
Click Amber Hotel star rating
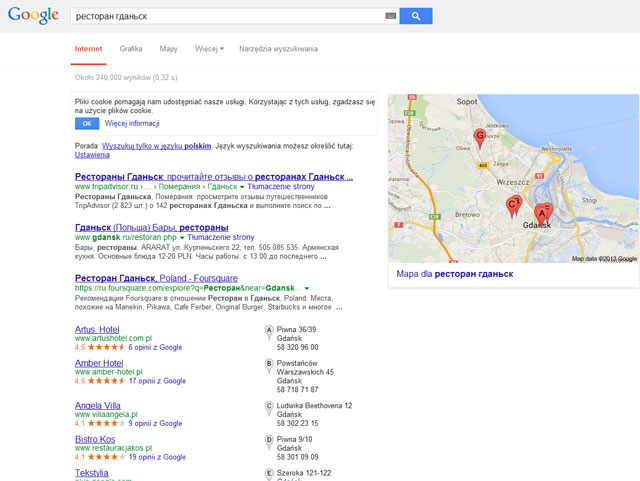point(106,381)
